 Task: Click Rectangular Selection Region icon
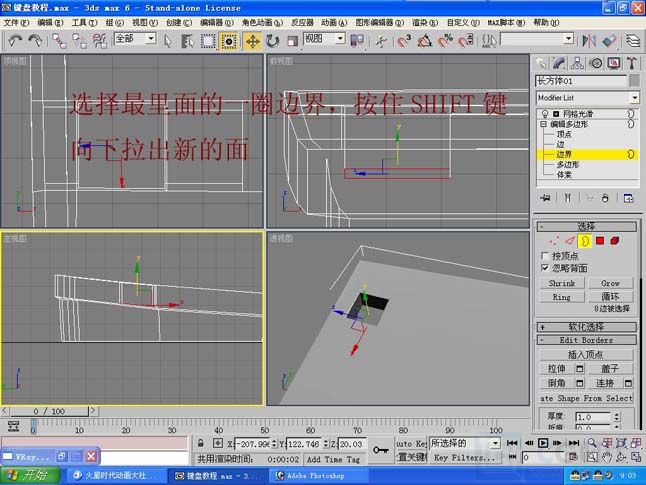(208, 41)
